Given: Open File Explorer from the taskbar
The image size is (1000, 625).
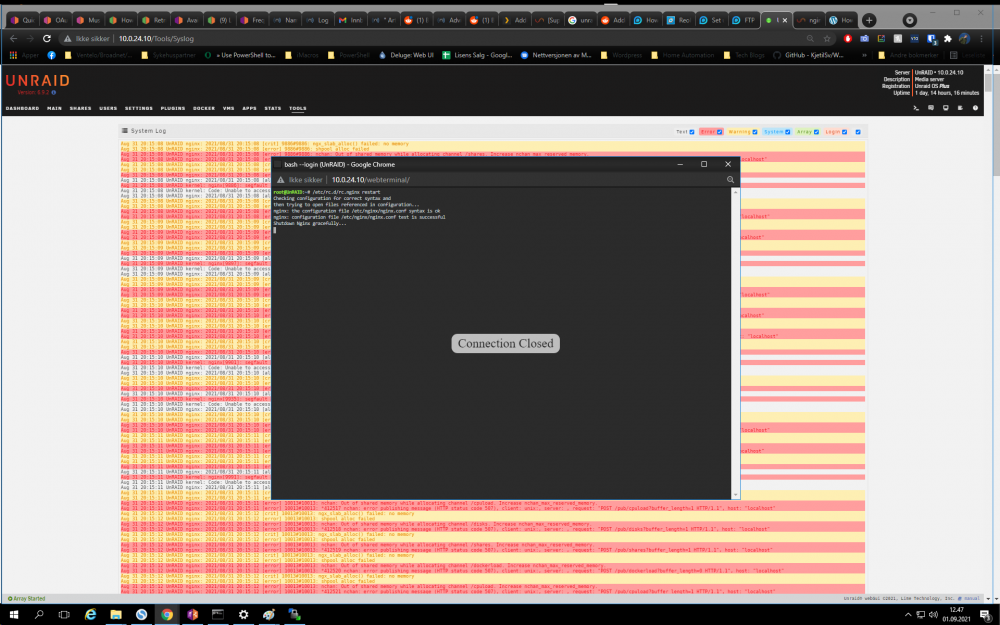Looking at the screenshot, I should (x=115, y=615).
